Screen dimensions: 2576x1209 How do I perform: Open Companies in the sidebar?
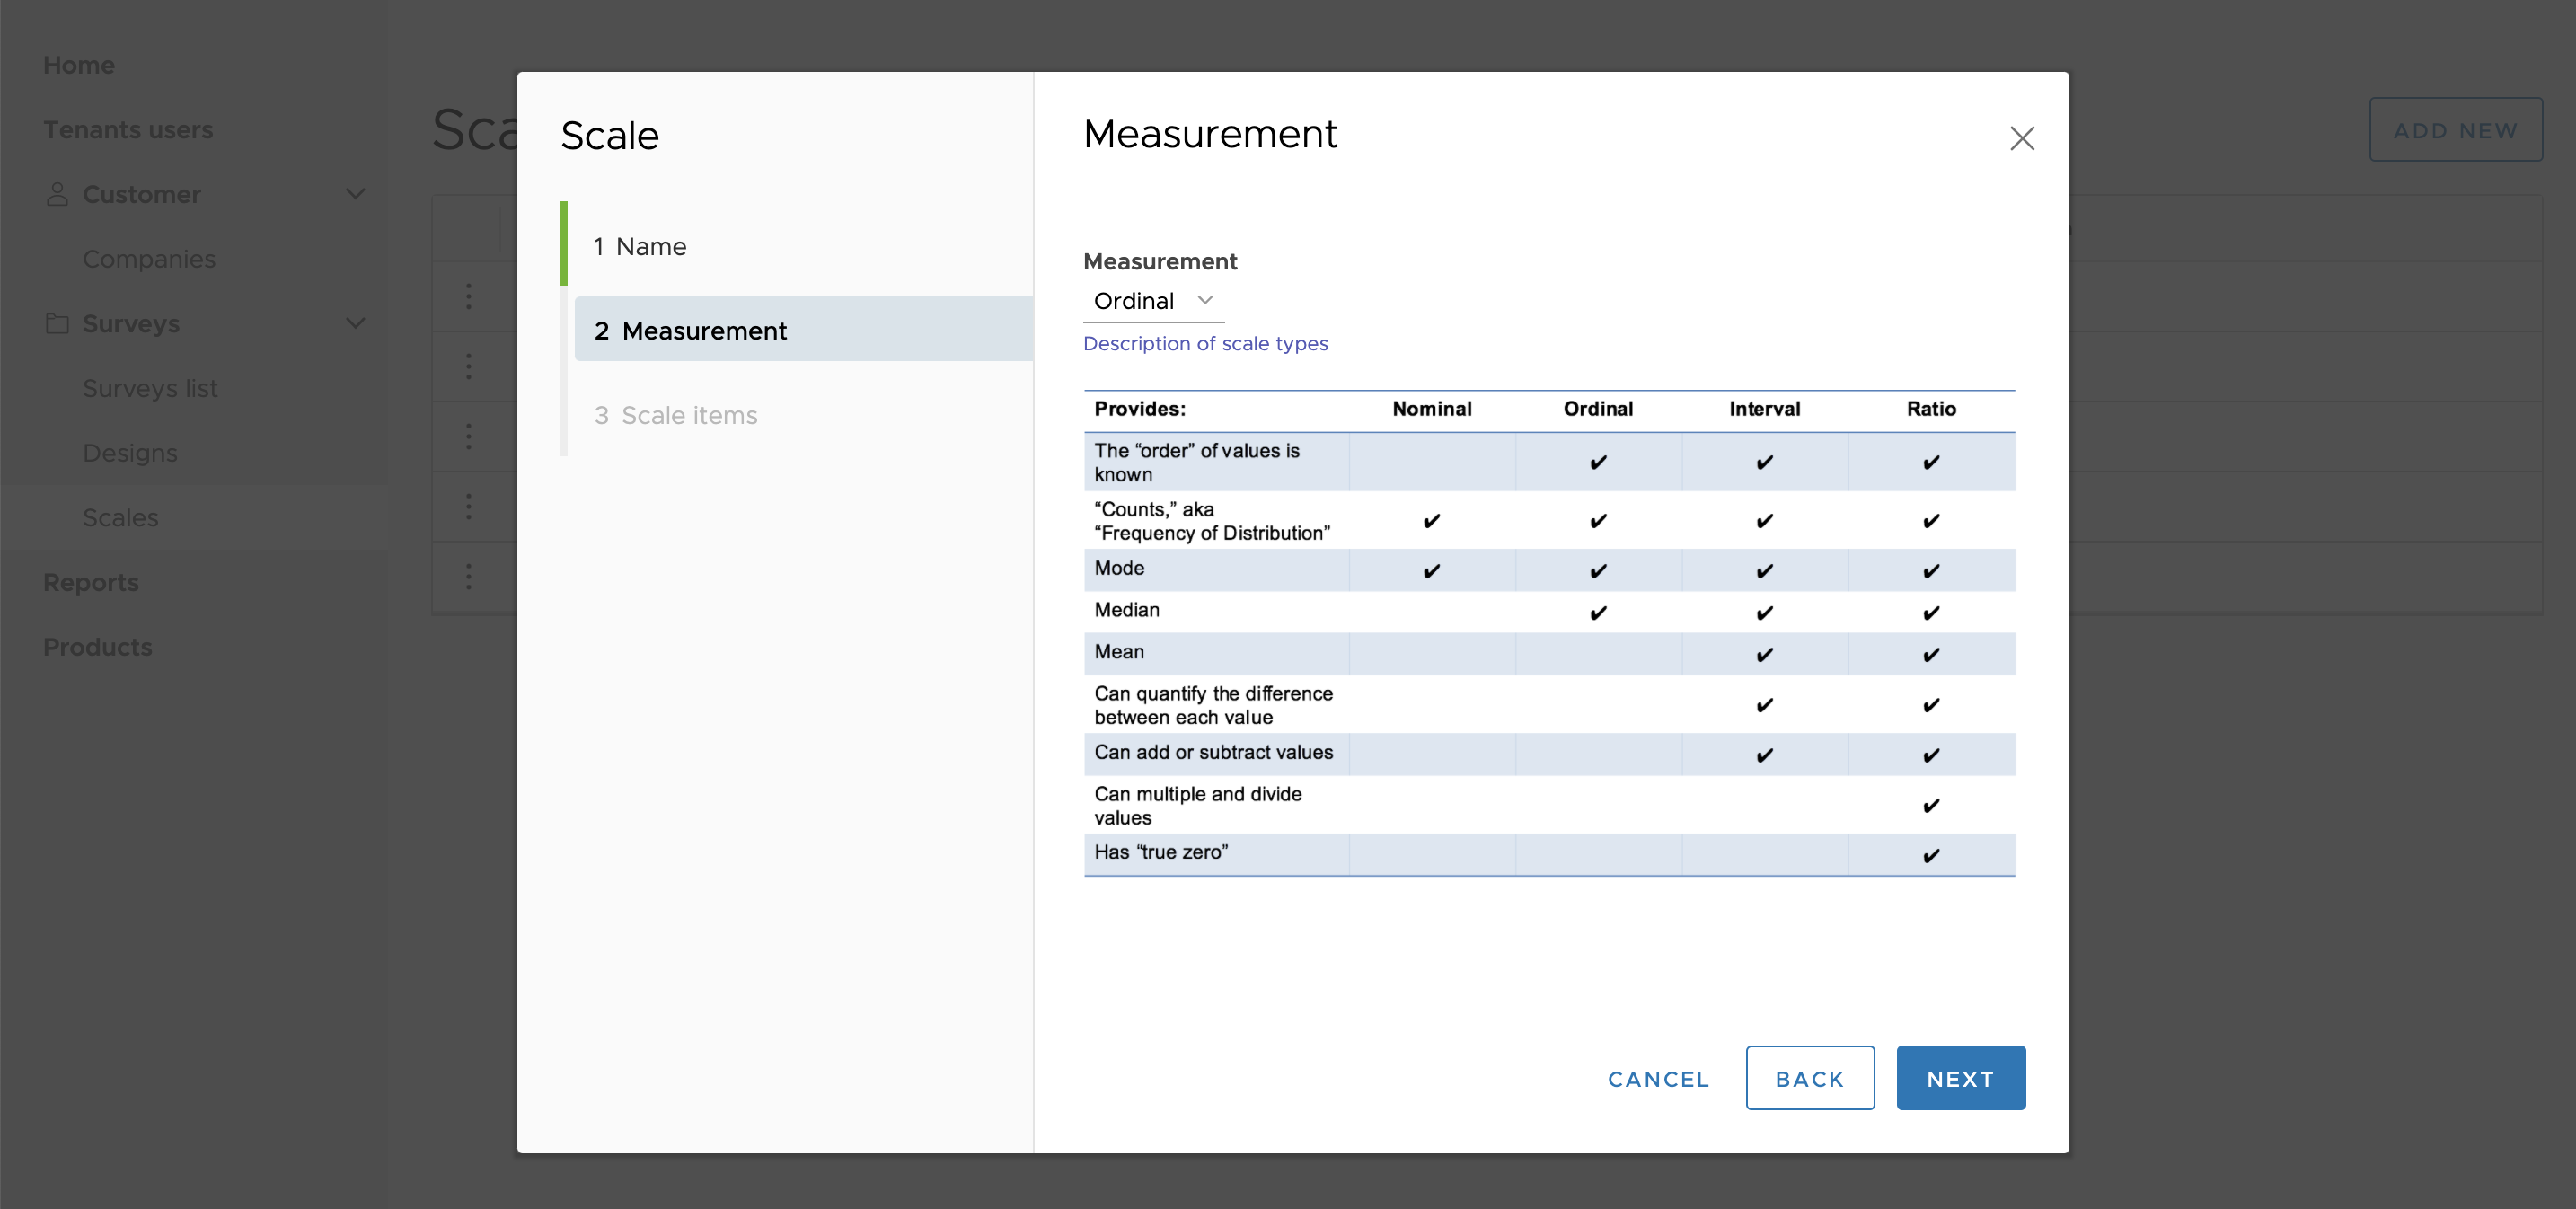149,259
